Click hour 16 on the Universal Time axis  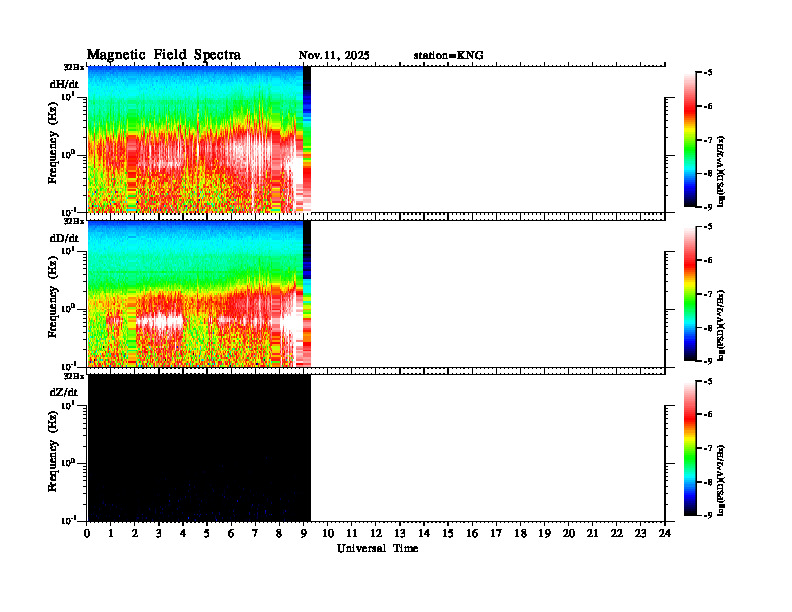[472, 533]
